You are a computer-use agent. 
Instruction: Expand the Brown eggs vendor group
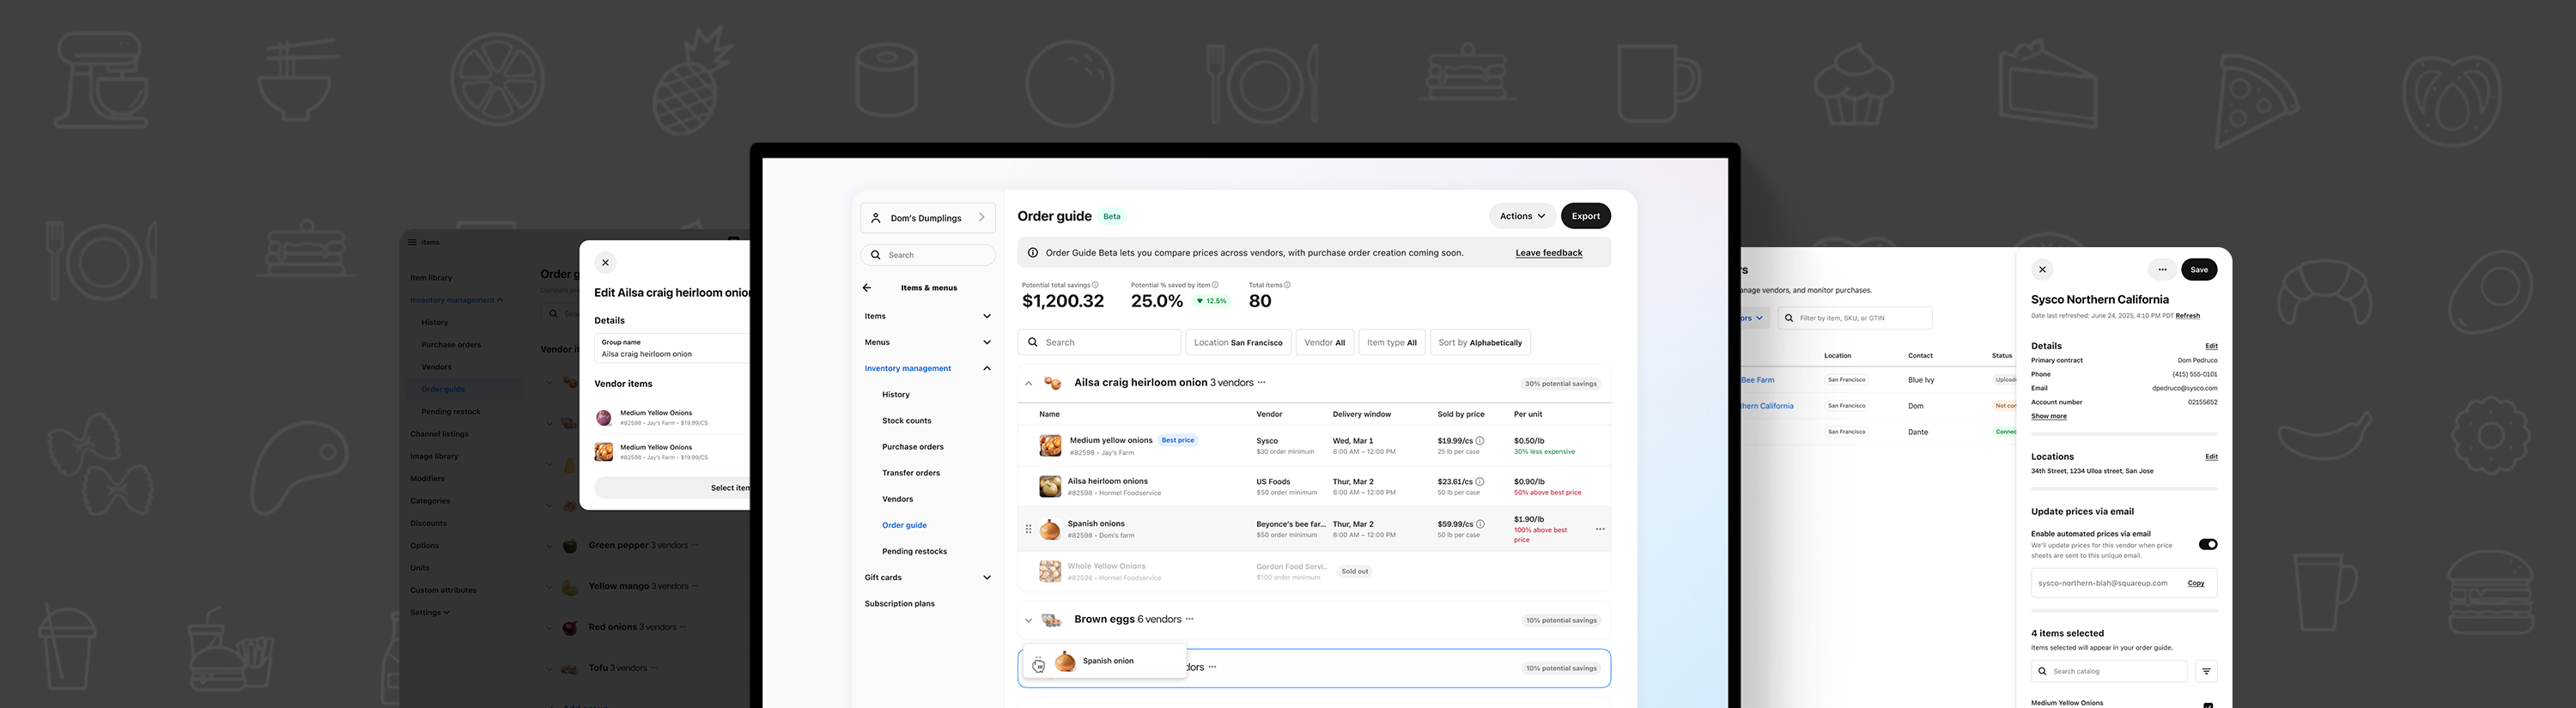pos(1028,620)
